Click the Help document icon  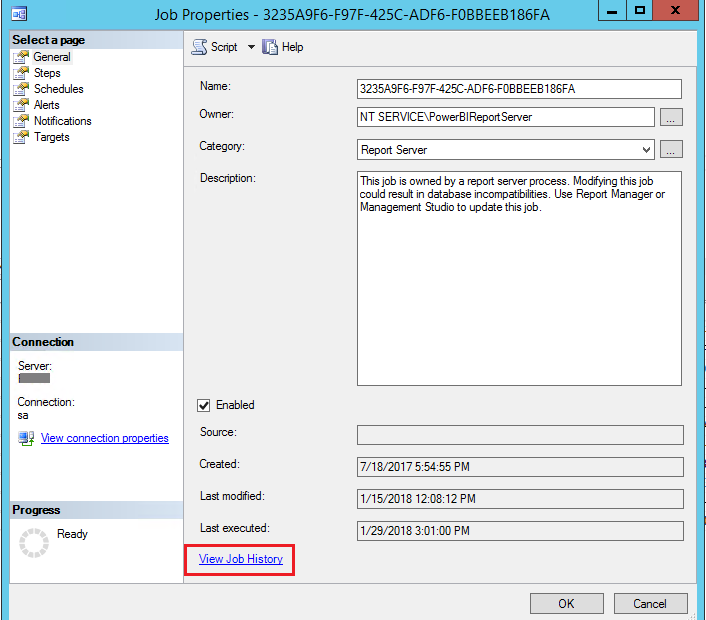coord(270,47)
